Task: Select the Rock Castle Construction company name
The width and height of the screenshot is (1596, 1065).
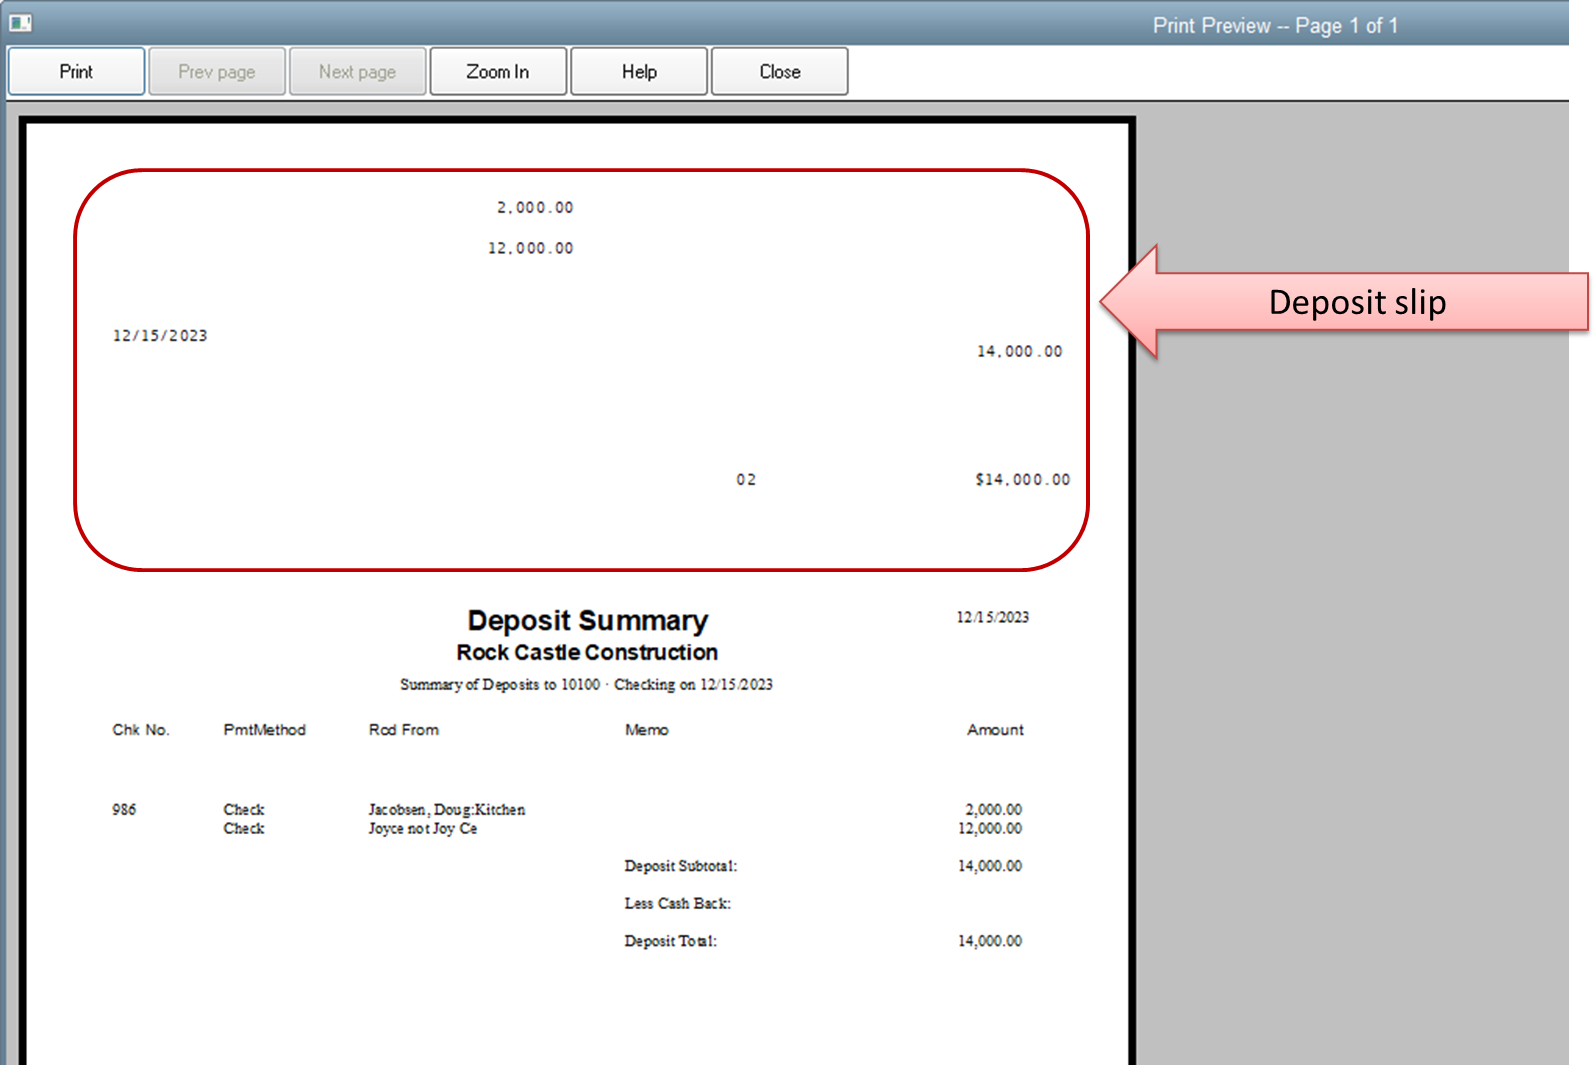Action: tap(587, 653)
